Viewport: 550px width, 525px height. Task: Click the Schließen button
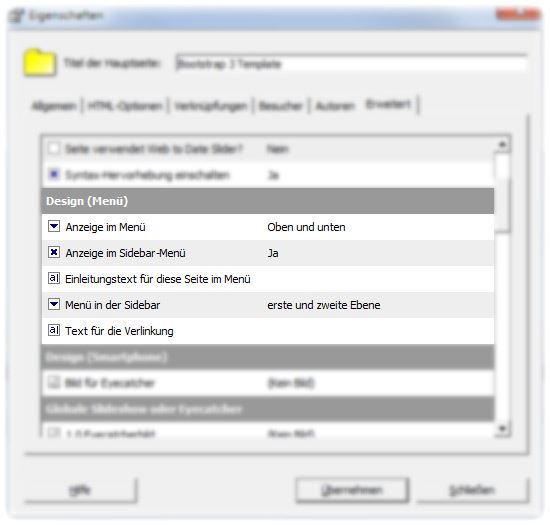tap(472, 490)
